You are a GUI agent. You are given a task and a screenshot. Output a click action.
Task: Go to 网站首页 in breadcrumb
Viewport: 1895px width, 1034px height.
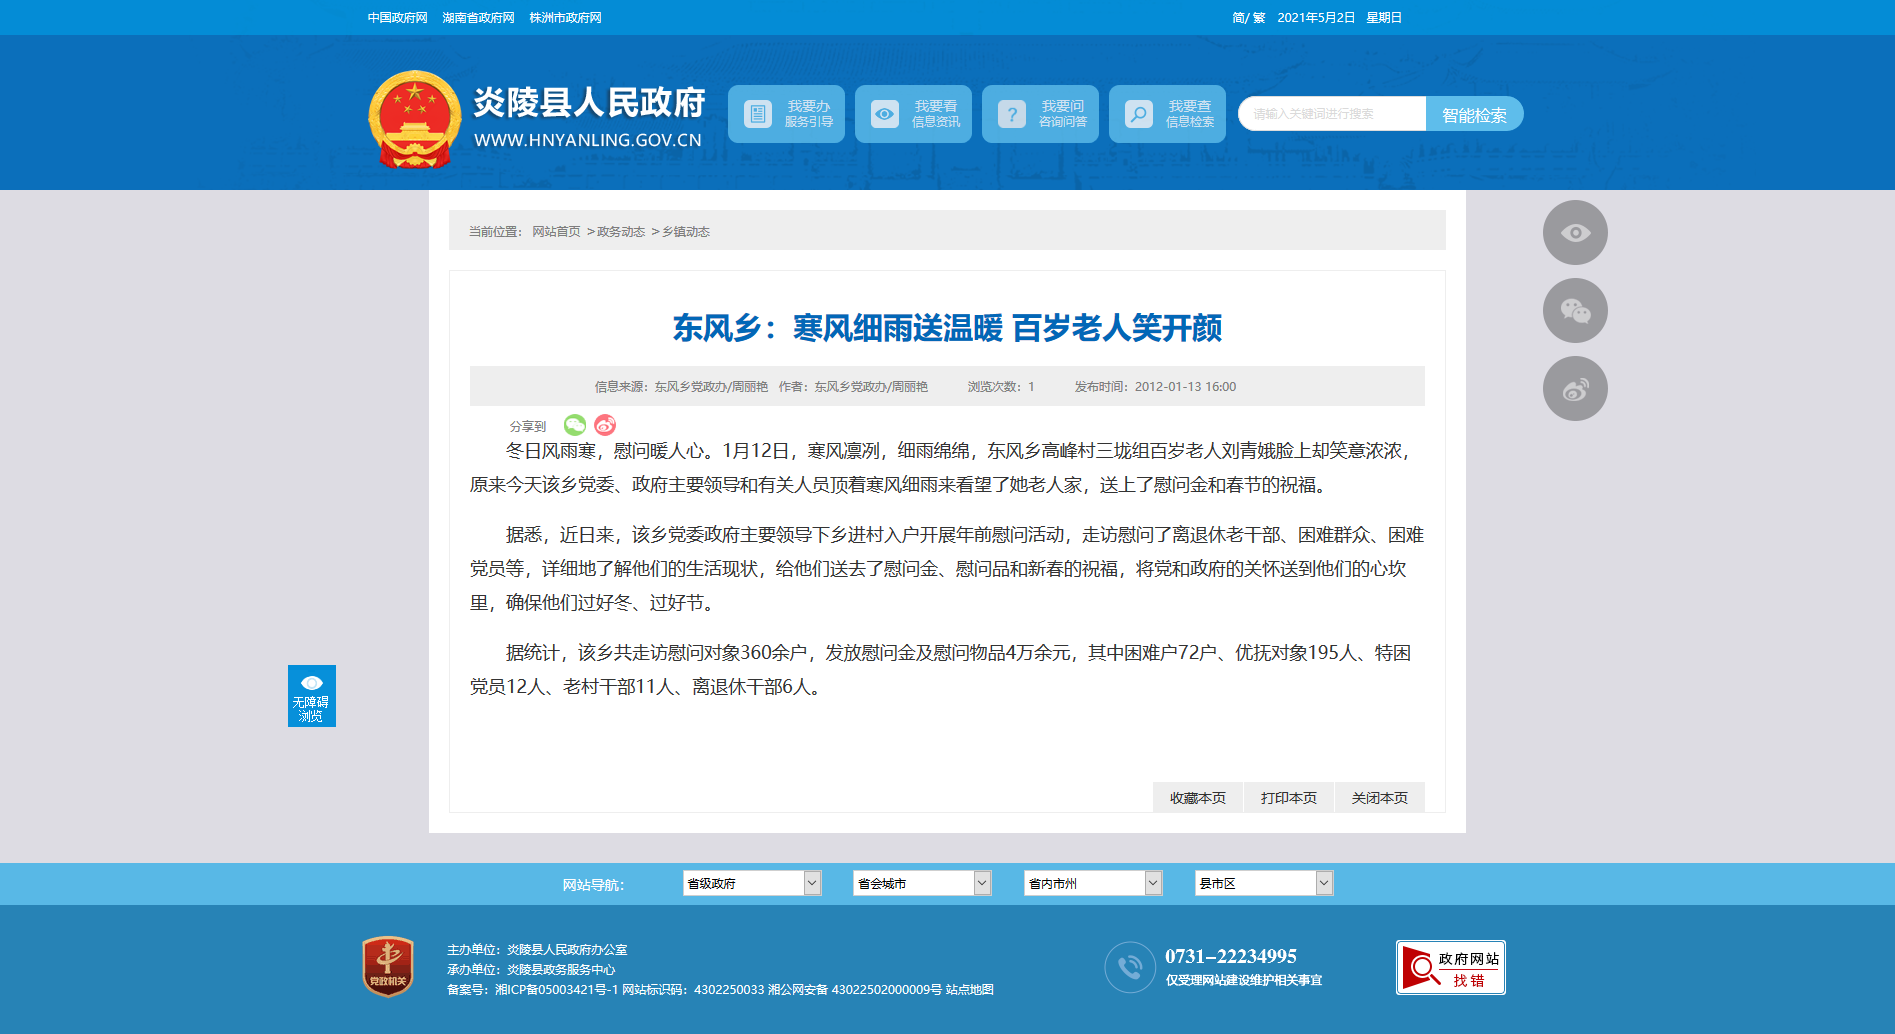[x=556, y=232]
